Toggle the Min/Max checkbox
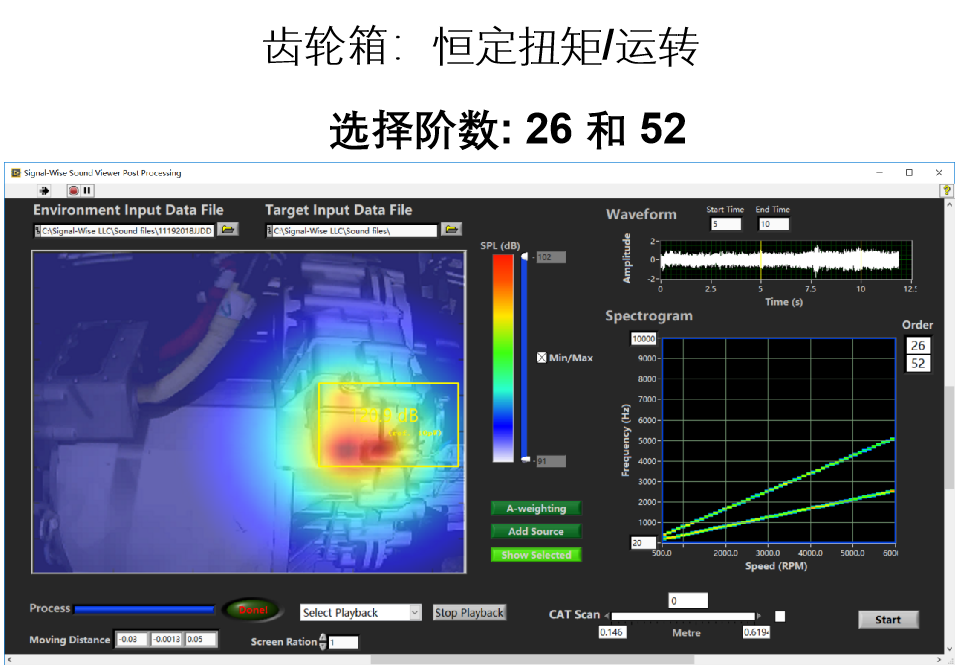Viewport: 960px width, 665px height. (542, 357)
